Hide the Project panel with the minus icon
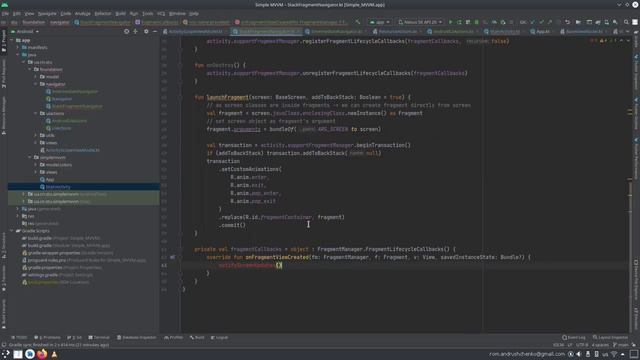Image resolution: width=640 pixels, height=360 pixels. tap(155, 31)
